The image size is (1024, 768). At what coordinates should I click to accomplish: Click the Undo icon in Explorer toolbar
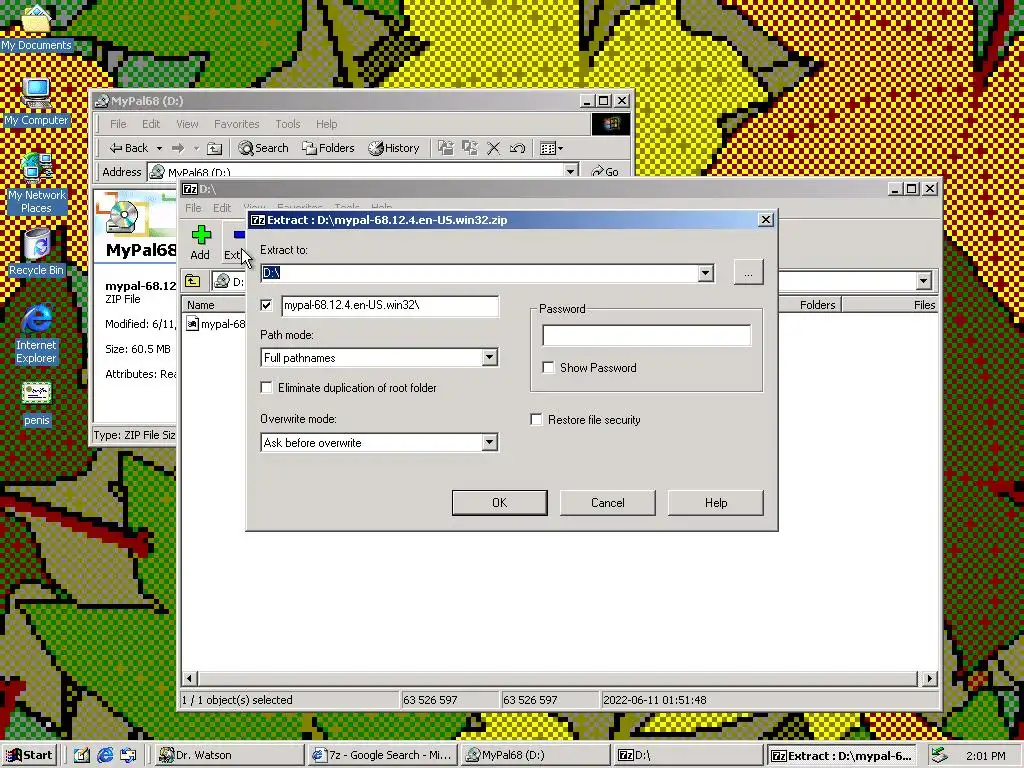pyautogui.click(x=517, y=148)
